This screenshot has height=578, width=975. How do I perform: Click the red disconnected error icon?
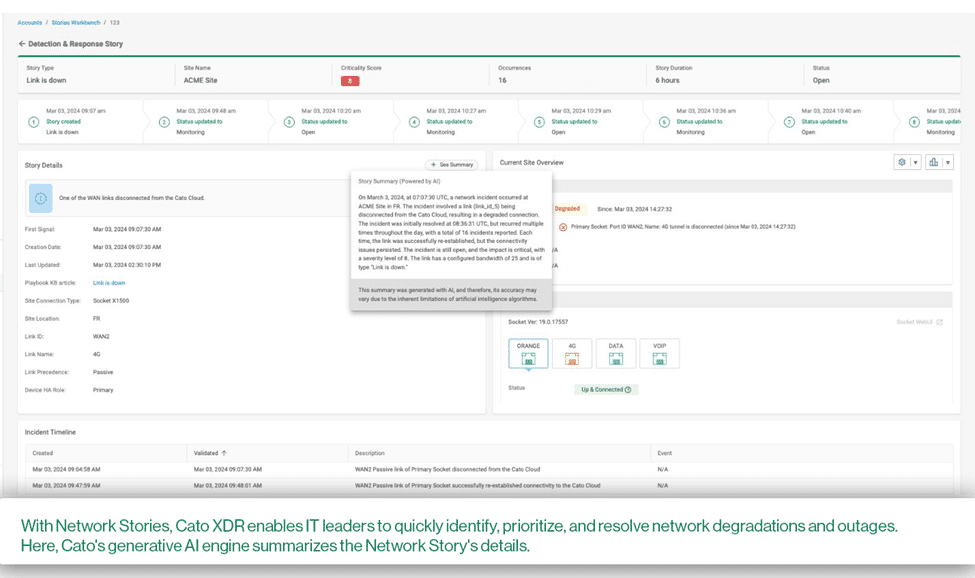tap(563, 227)
